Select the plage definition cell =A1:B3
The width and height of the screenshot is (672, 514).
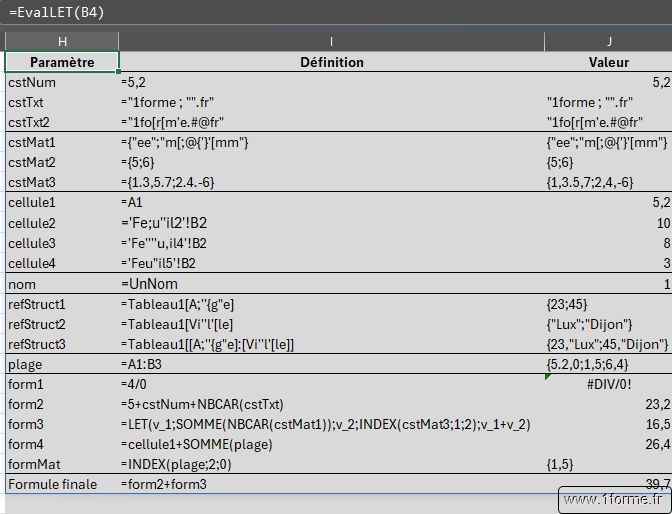point(331,365)
